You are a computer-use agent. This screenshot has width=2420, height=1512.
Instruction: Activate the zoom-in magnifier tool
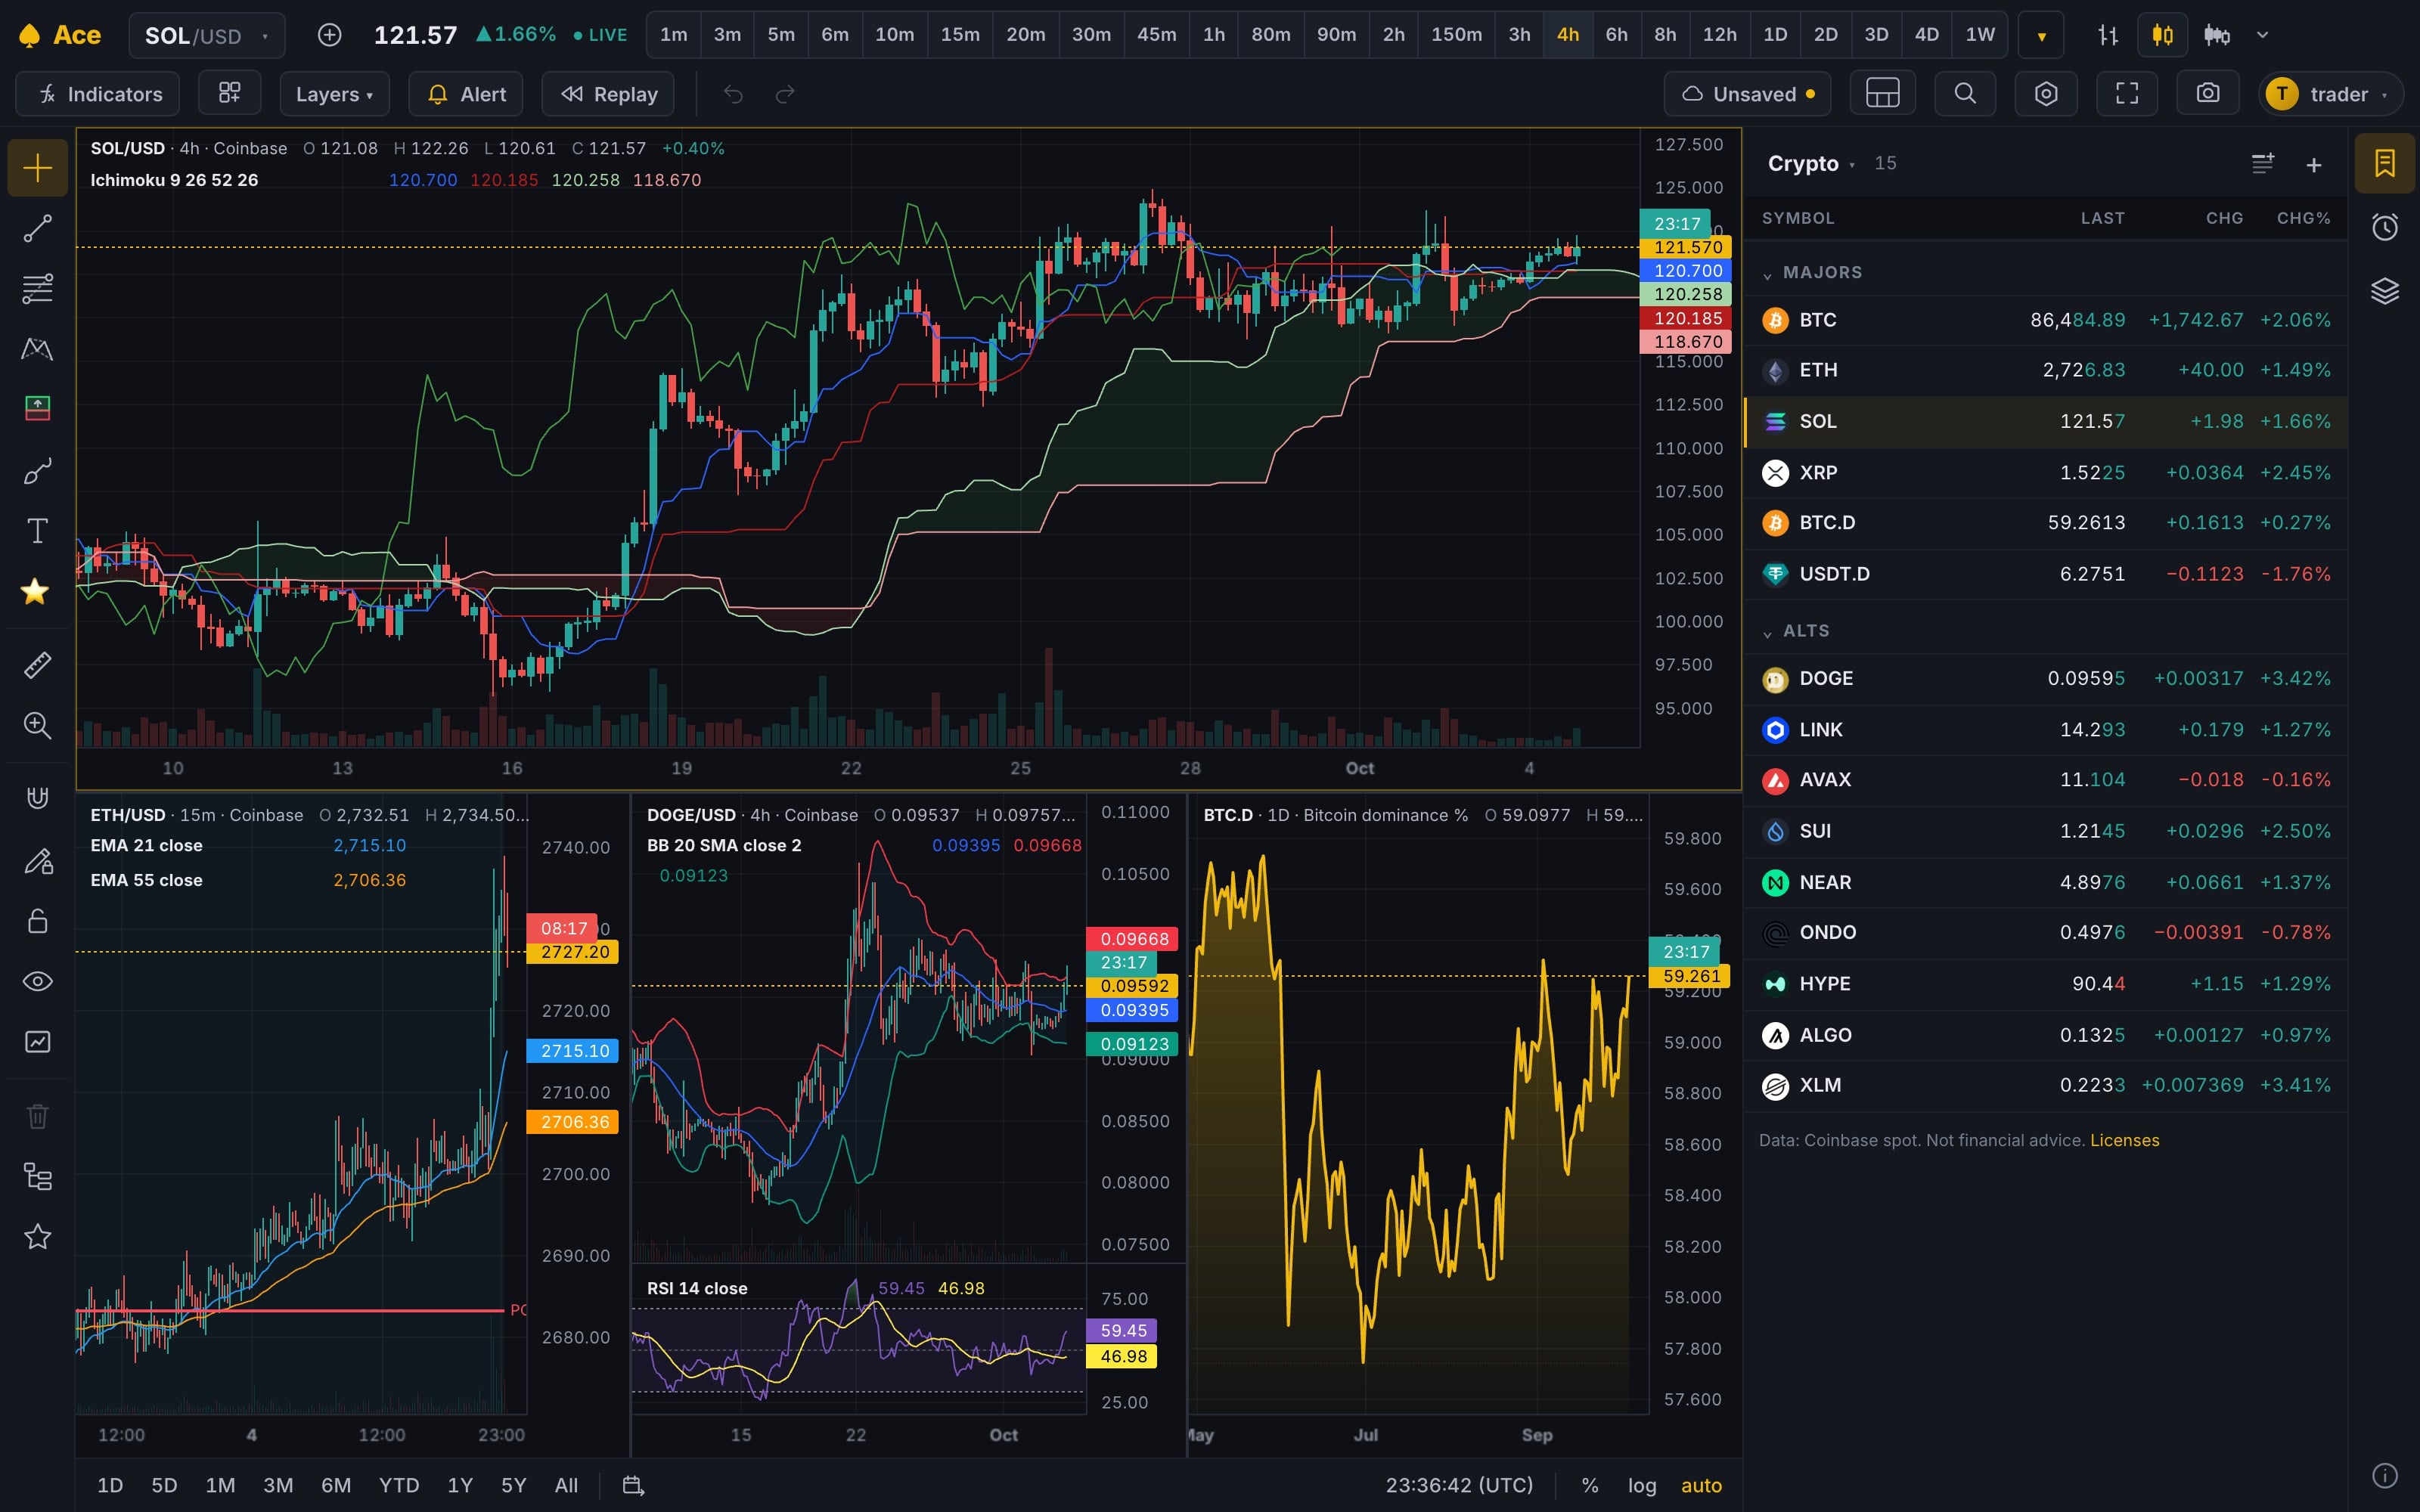37,725
